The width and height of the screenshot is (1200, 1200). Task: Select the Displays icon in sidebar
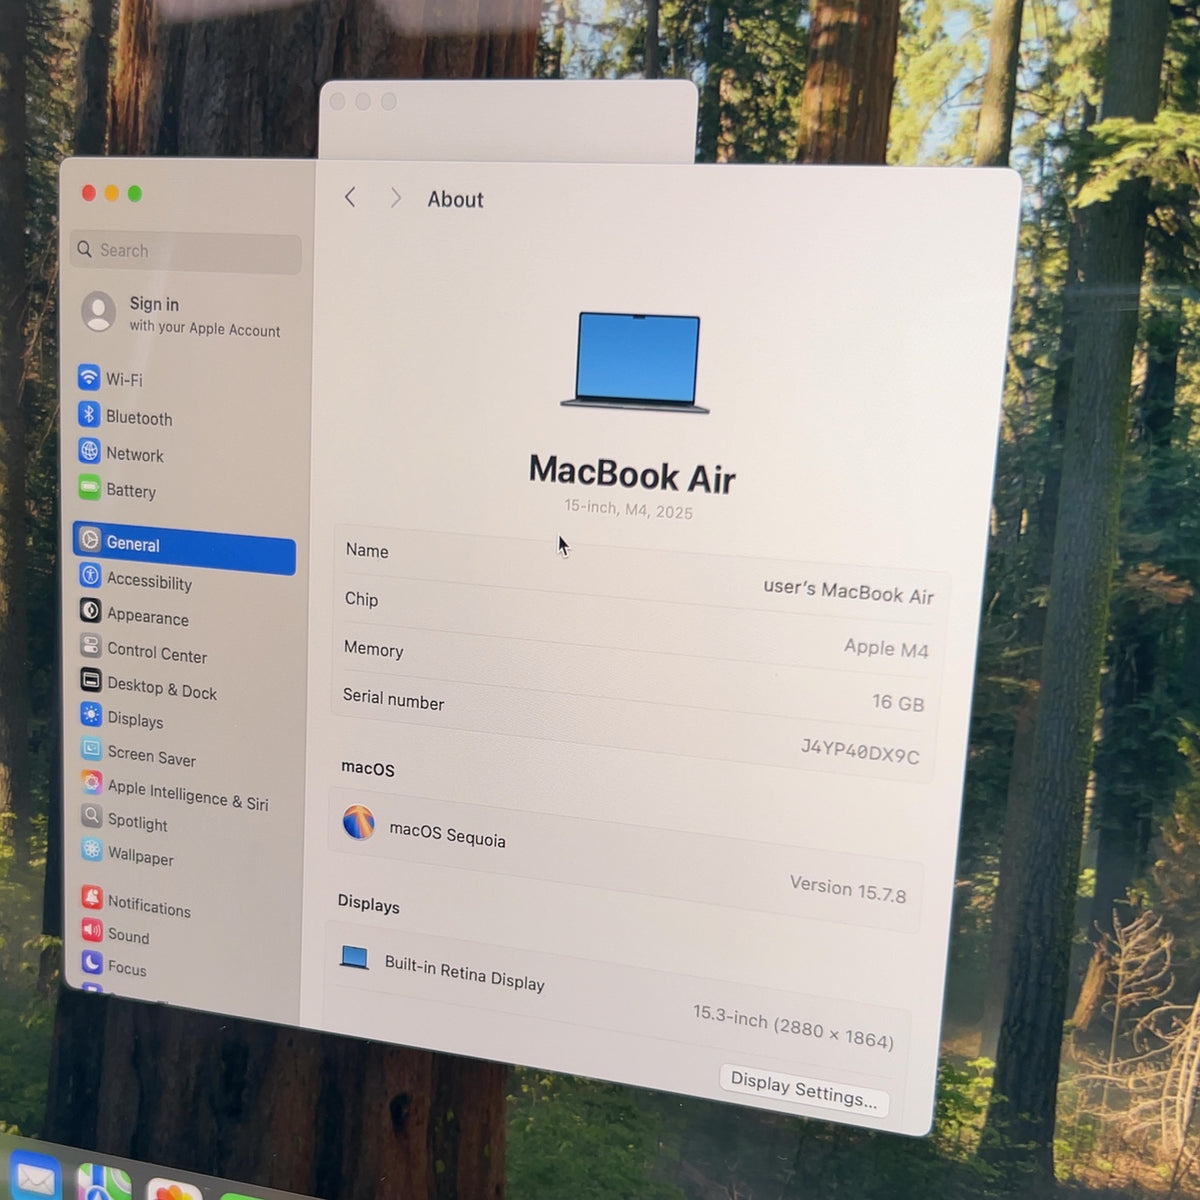pos(91,714)
